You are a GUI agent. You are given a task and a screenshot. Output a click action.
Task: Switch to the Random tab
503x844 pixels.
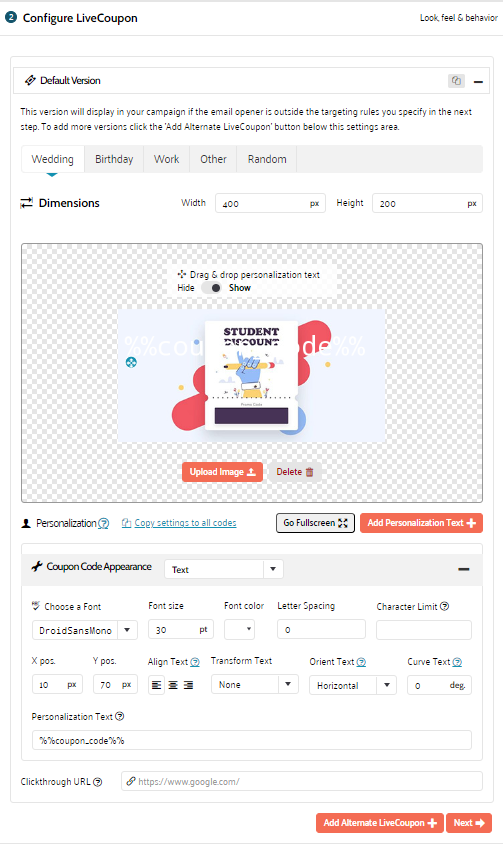(x=267, y=159)
